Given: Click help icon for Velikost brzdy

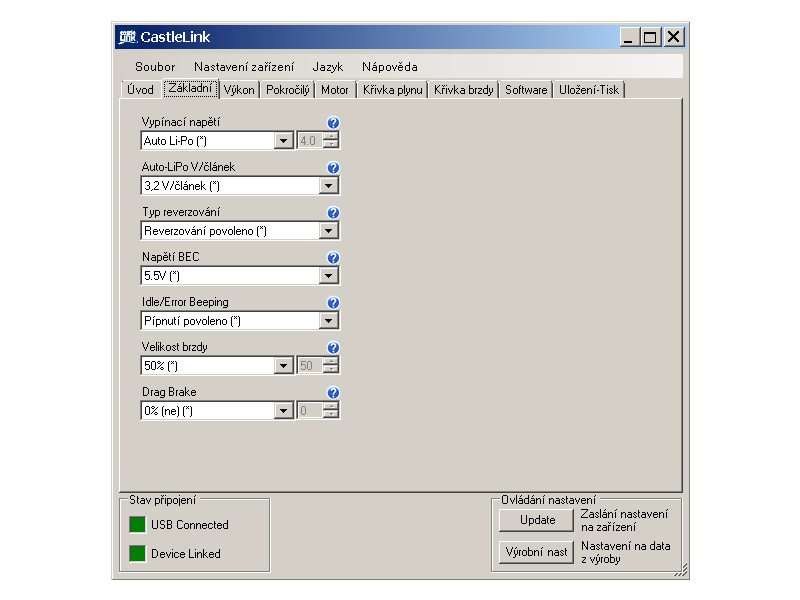Looking at the screenshot, I should [x=333, y=348].
